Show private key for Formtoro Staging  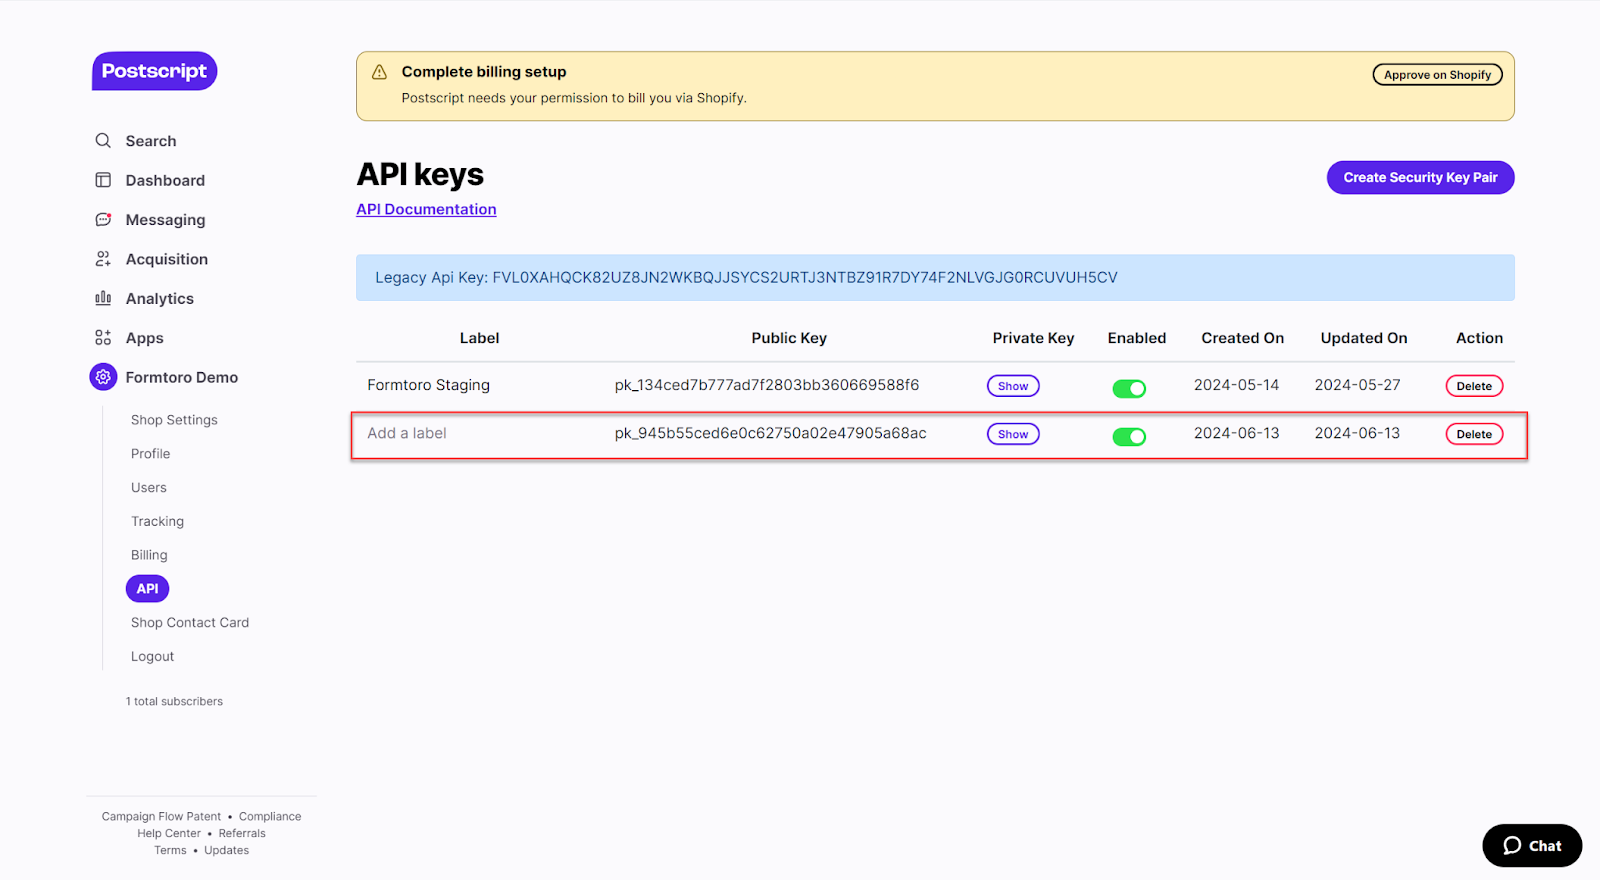tap(1013, 386)
